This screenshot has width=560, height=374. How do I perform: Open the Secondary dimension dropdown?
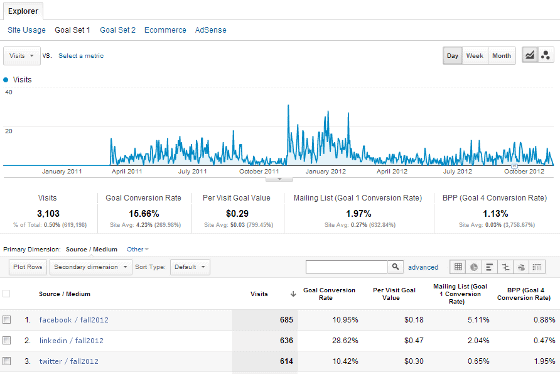[x=91, y=267]
